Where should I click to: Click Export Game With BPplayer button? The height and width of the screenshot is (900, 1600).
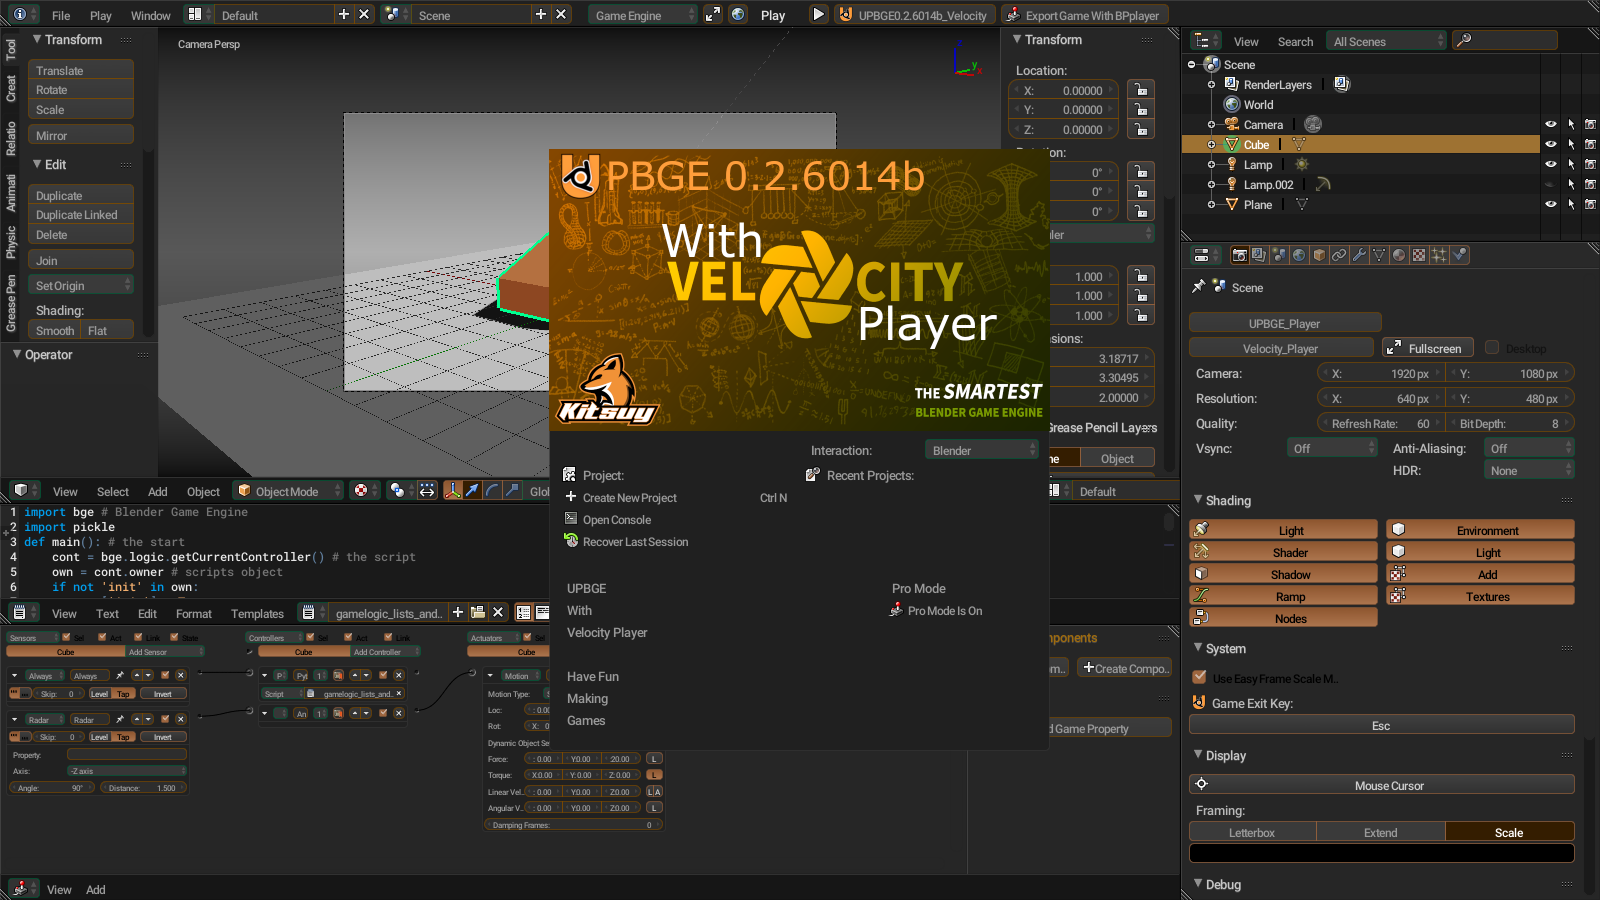click(x=1084, y=14)
